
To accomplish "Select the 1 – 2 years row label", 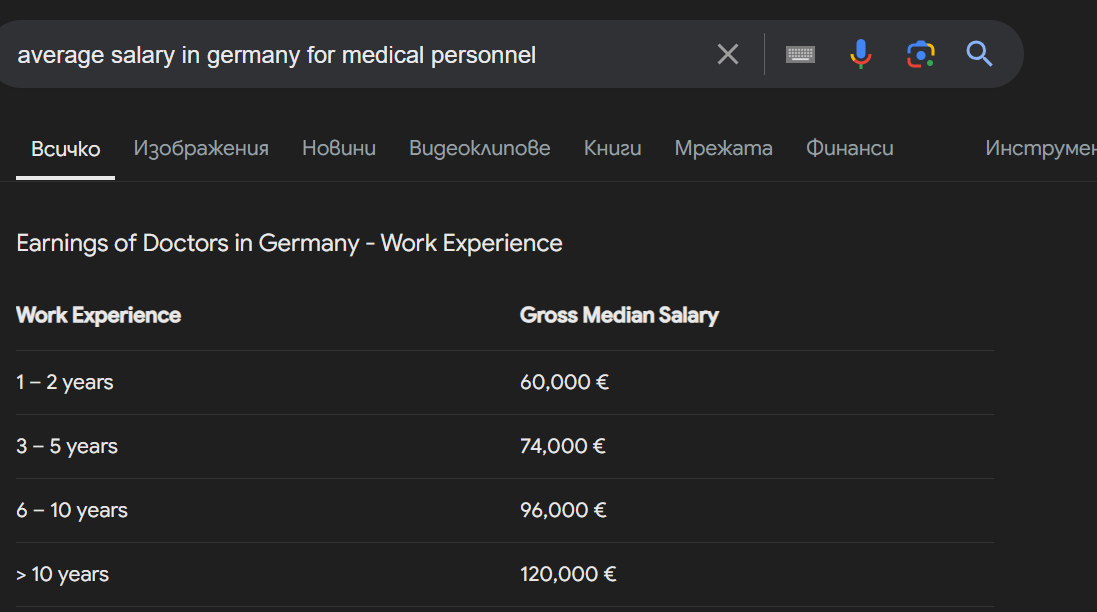I will point(65,382).
